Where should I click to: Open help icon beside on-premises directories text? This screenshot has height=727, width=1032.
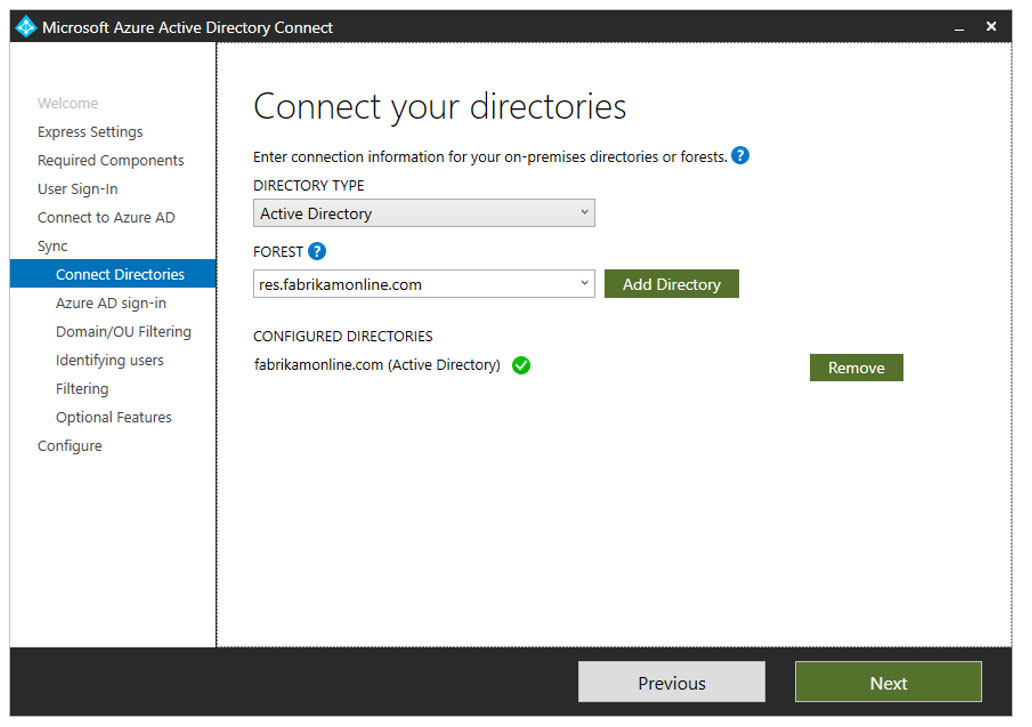(740, 156)
